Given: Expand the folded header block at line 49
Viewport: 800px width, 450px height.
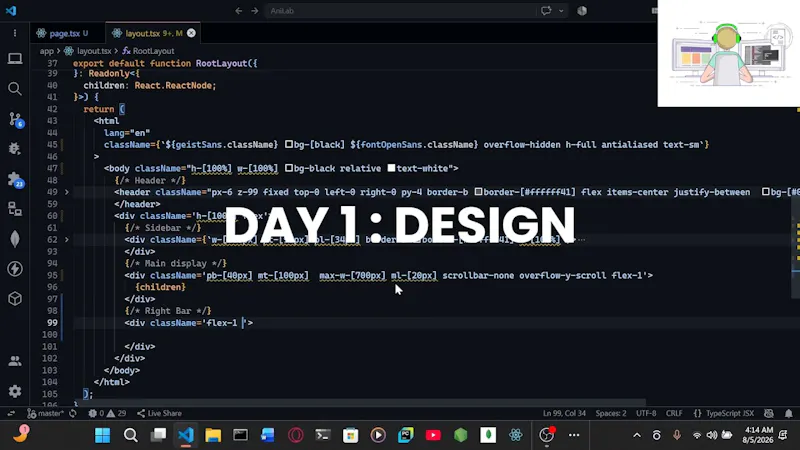Looking at the screenshot, I should point(67,192).
